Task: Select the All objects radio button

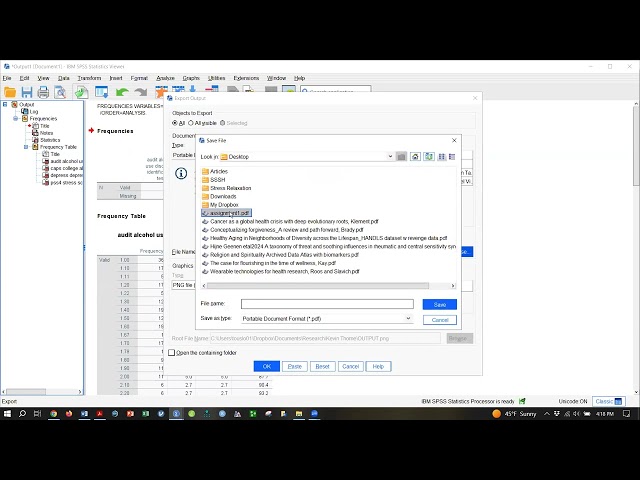Action: (175, 123)
